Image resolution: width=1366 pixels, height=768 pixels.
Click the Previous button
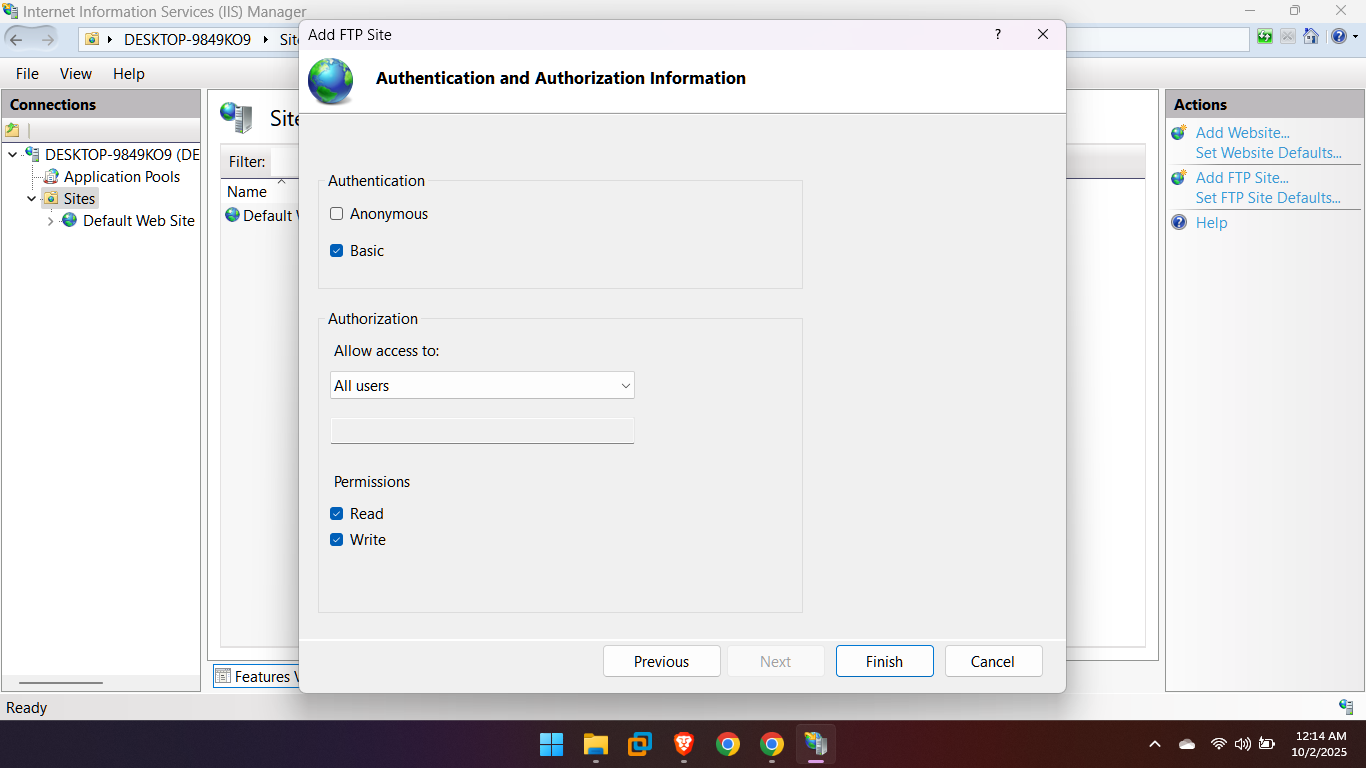661,662
